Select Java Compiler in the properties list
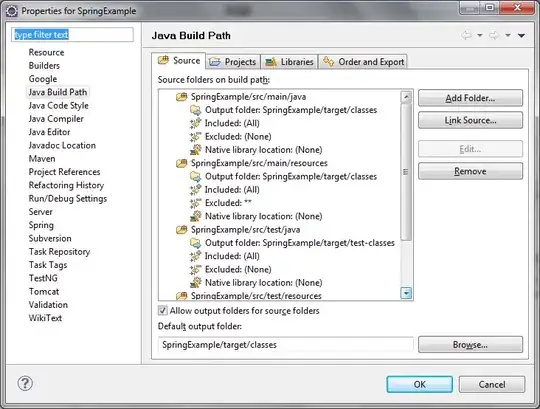Image resolution: width=540 pixels, height=409 pixels. (56, 119)
